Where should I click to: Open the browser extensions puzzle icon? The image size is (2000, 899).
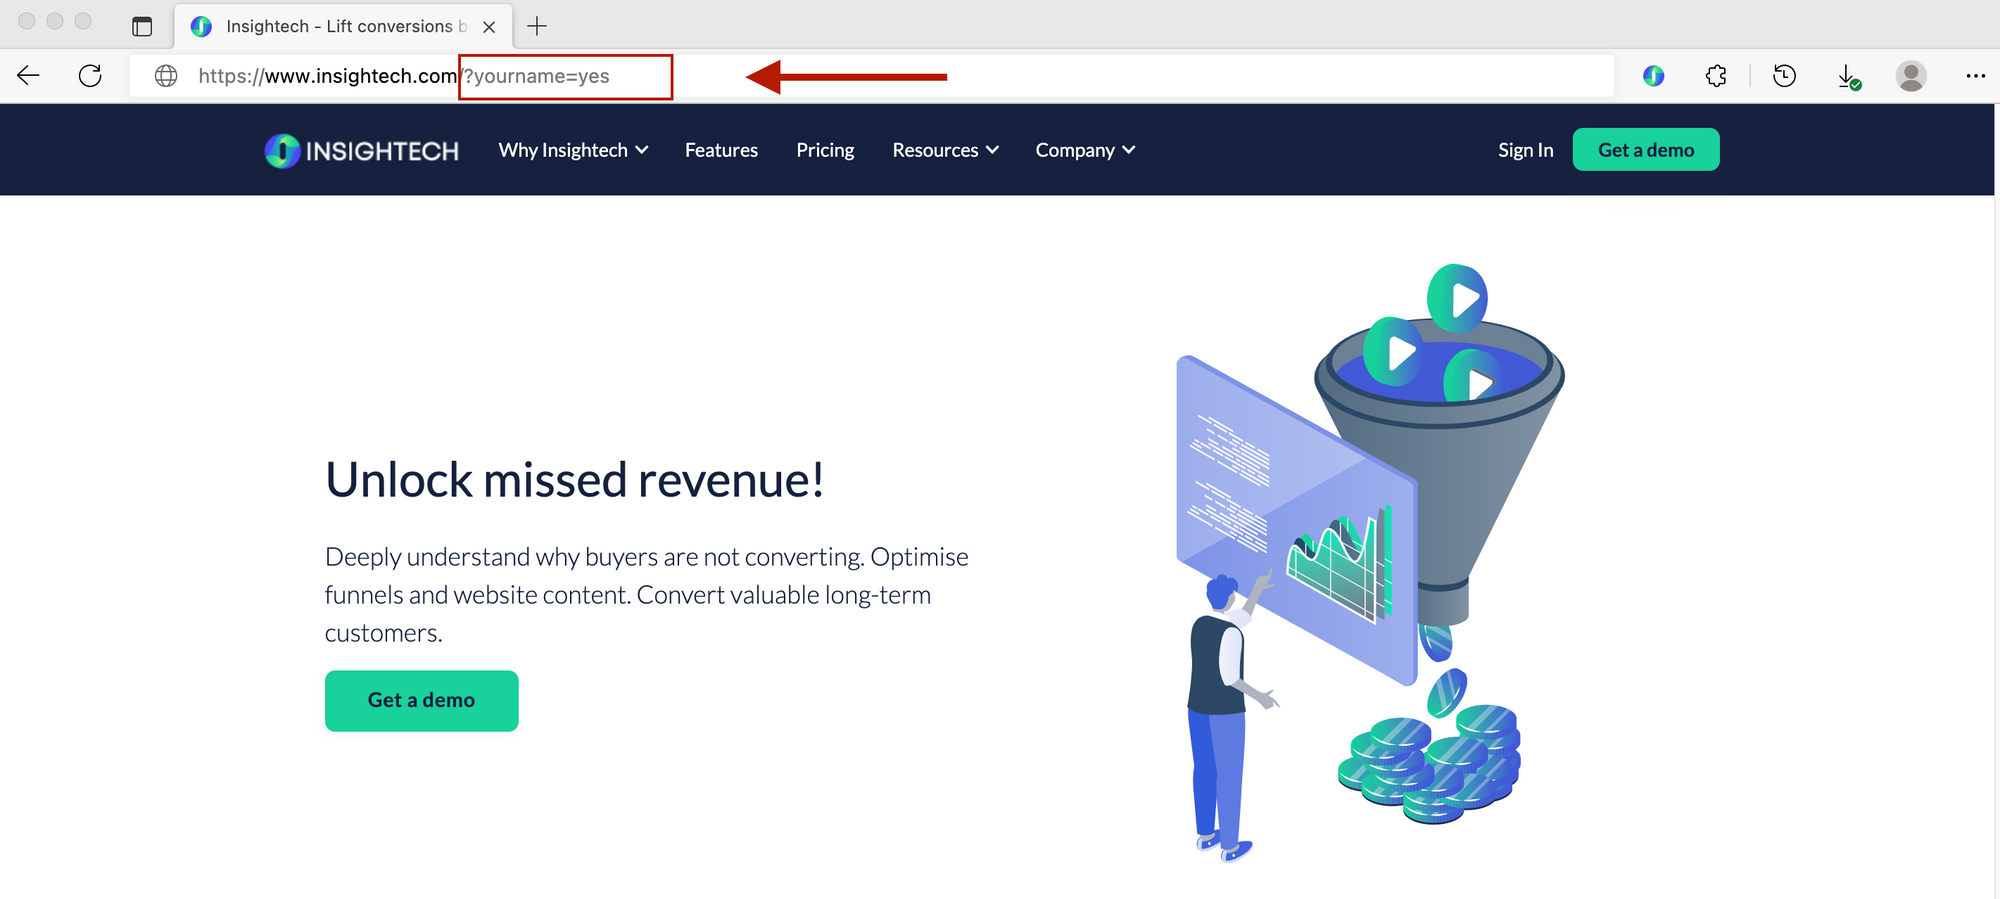pyautogui.click(x=1716, y=76)
